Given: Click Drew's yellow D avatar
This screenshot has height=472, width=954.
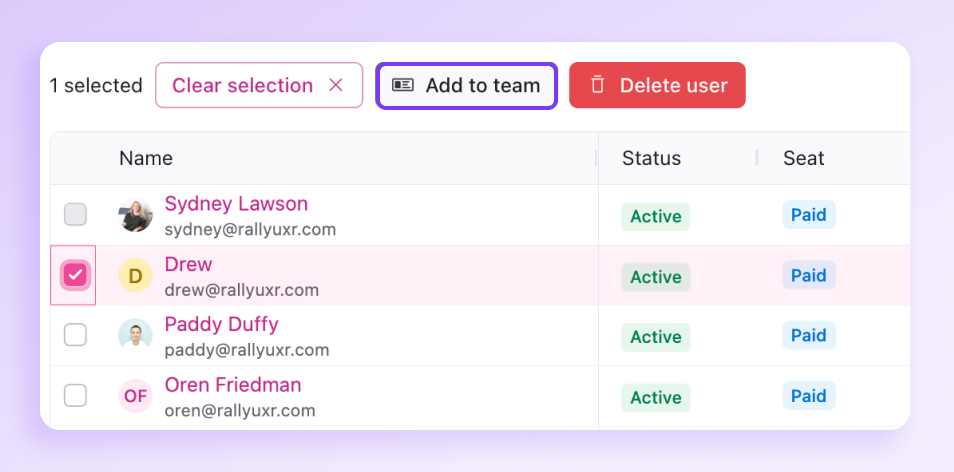Looking at the screenshot, I should pyautogui.click(x=135, y=276).
